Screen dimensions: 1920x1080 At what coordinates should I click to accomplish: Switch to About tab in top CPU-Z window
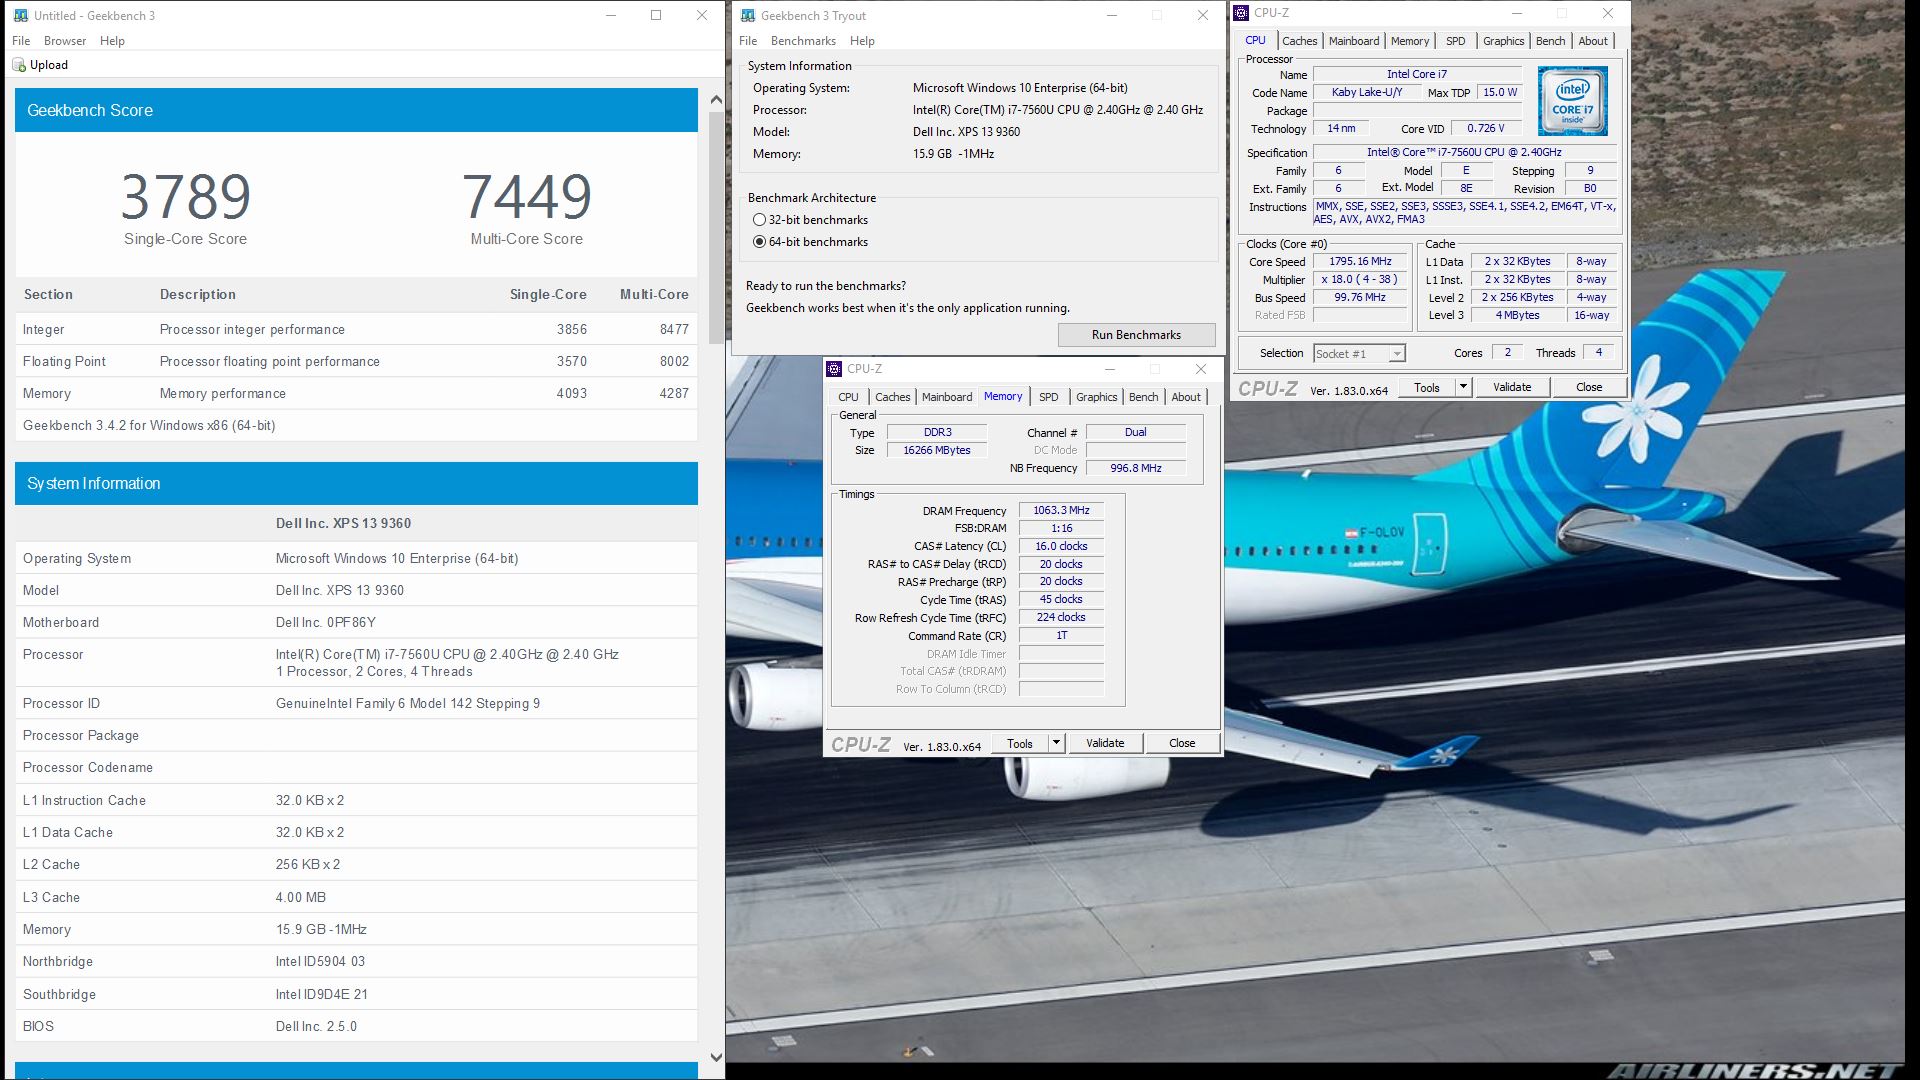tap(1593, 41)
